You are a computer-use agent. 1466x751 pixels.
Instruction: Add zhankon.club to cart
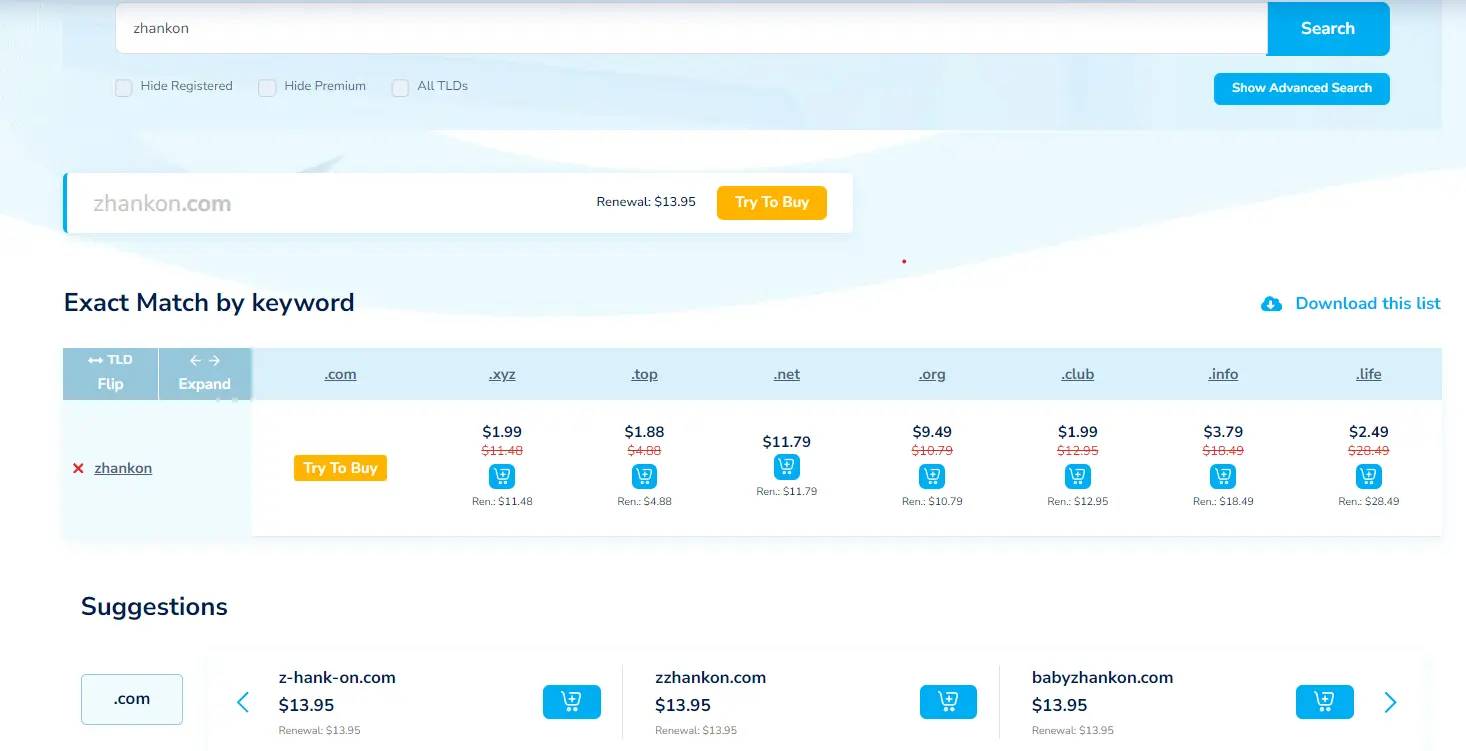pyautogui.click(x=1077, y=477)
